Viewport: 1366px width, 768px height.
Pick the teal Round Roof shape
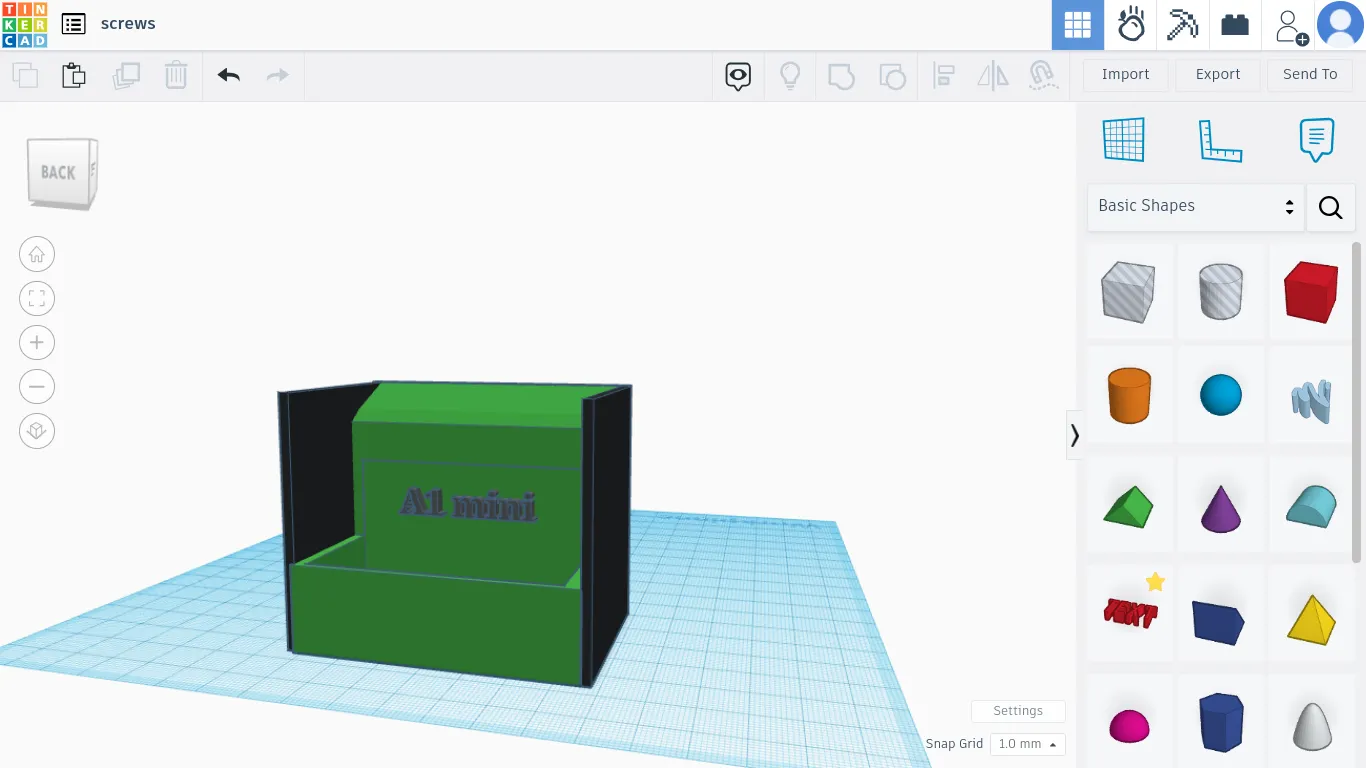click(1311, 507)
